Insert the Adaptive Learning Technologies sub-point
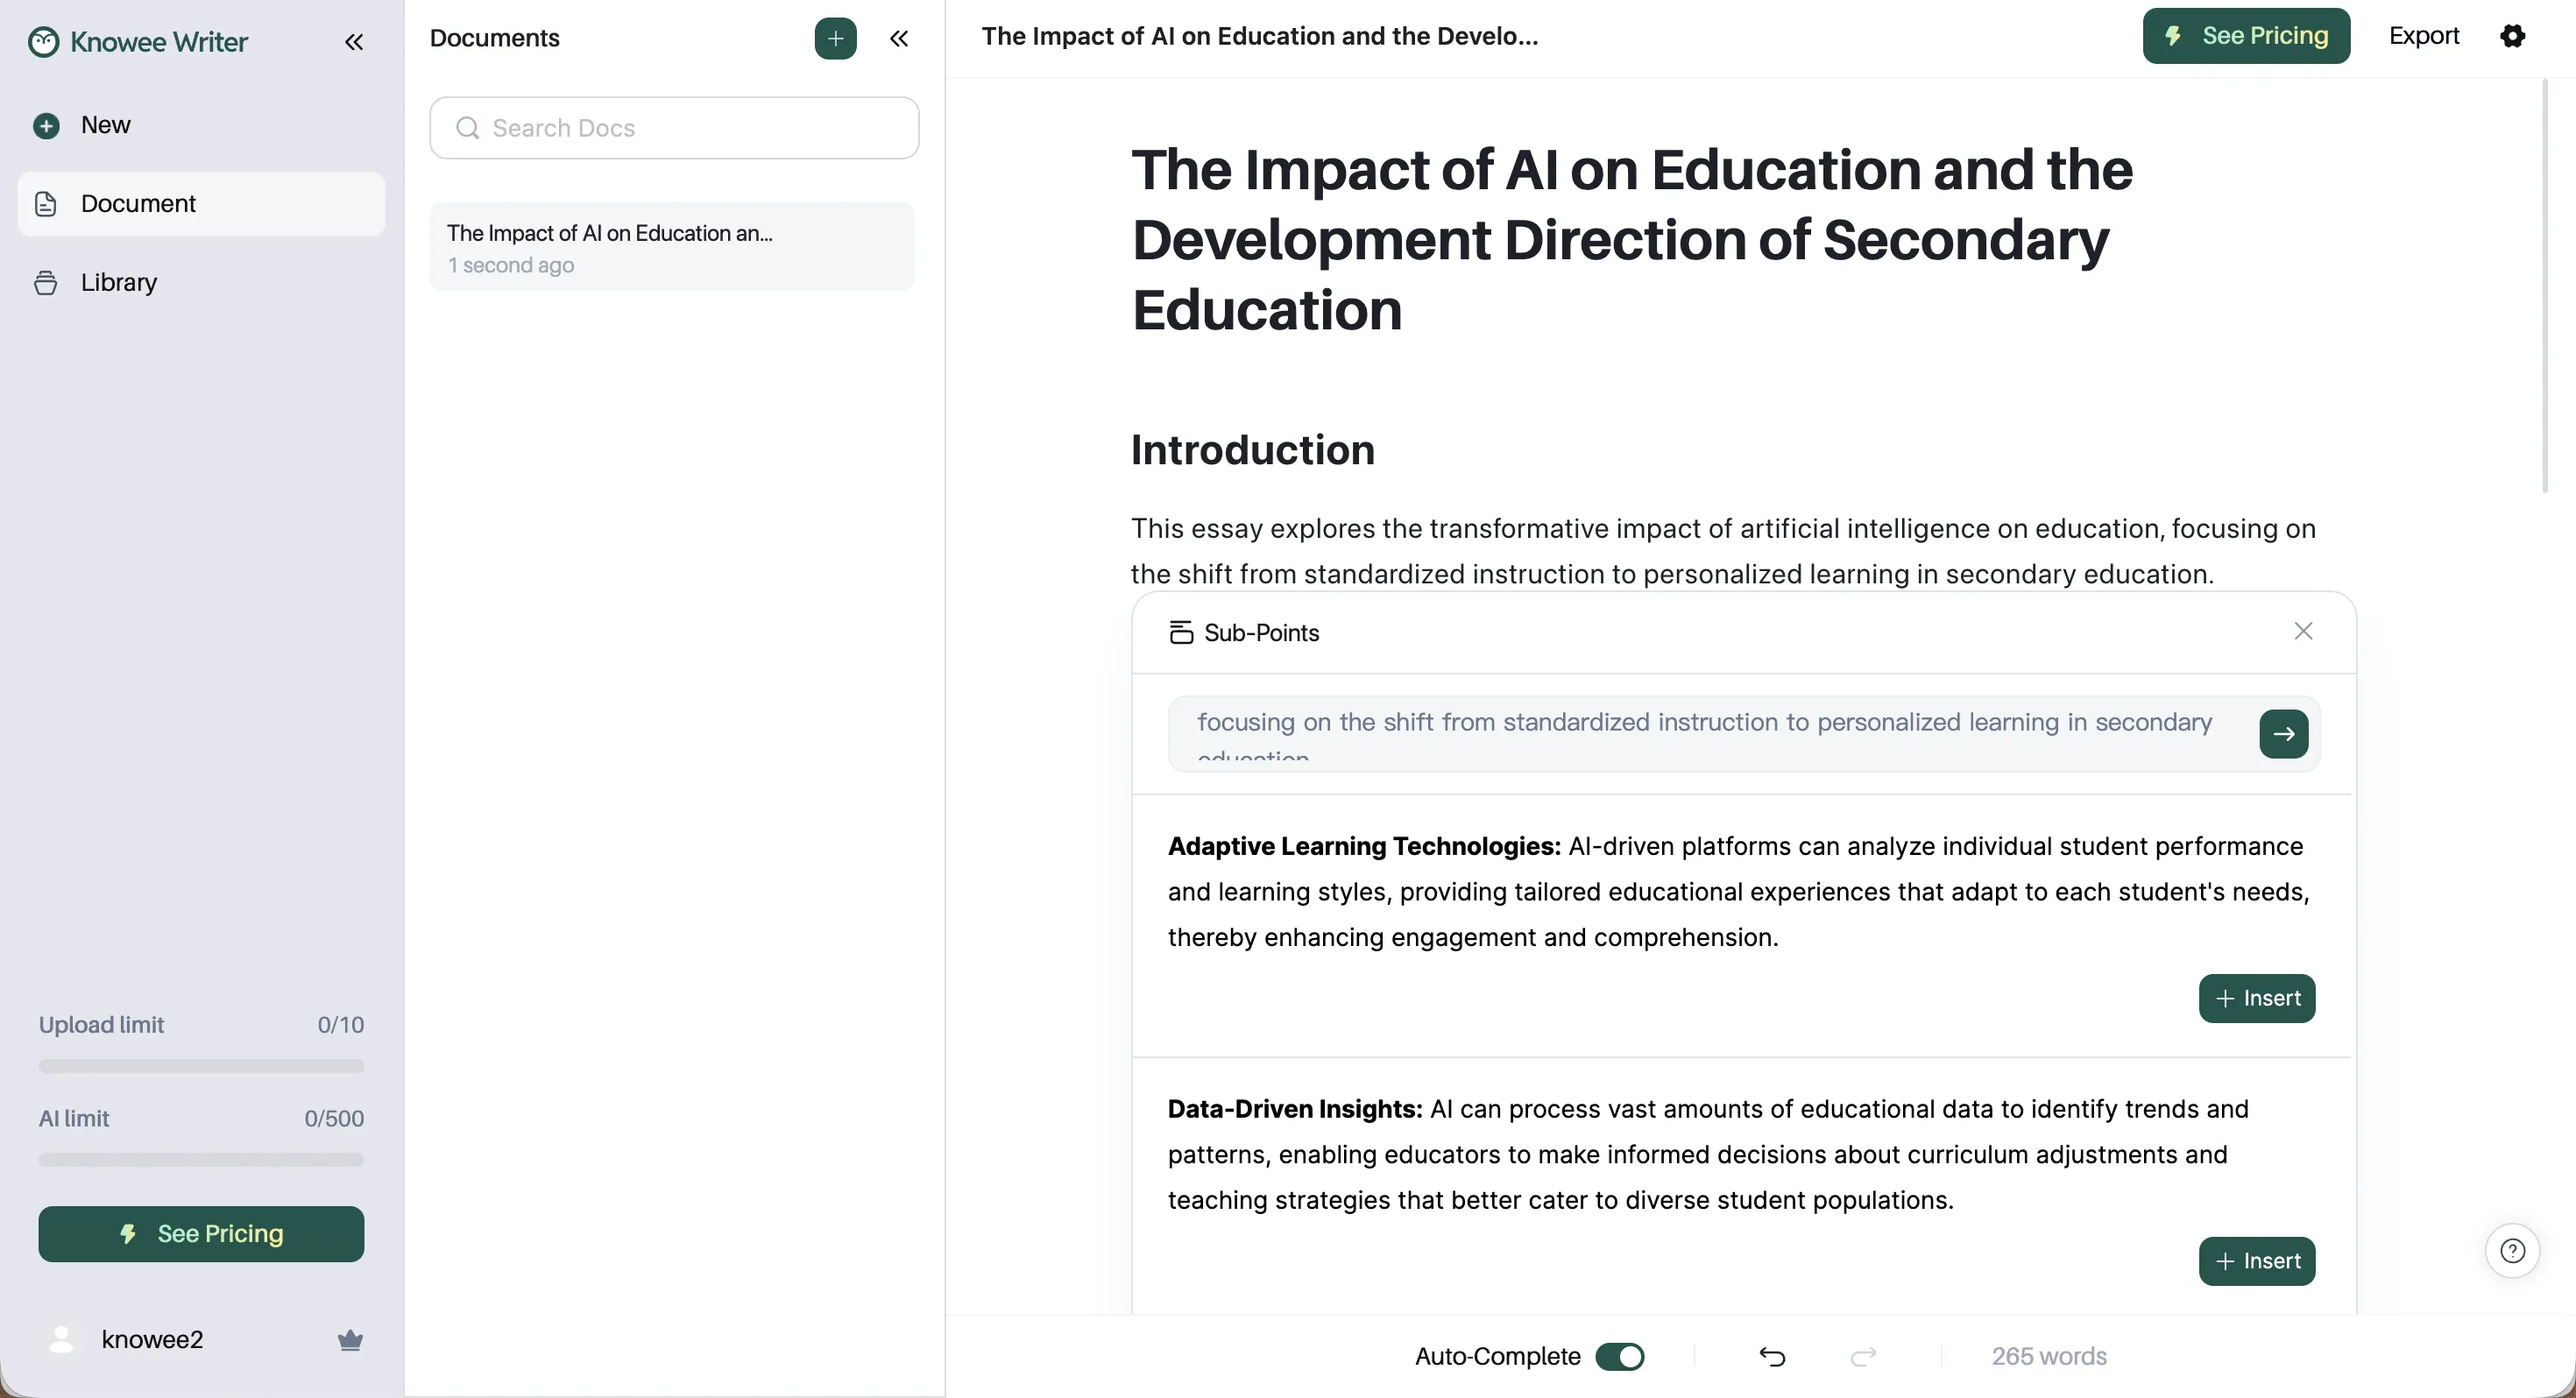 point(2256,998)
